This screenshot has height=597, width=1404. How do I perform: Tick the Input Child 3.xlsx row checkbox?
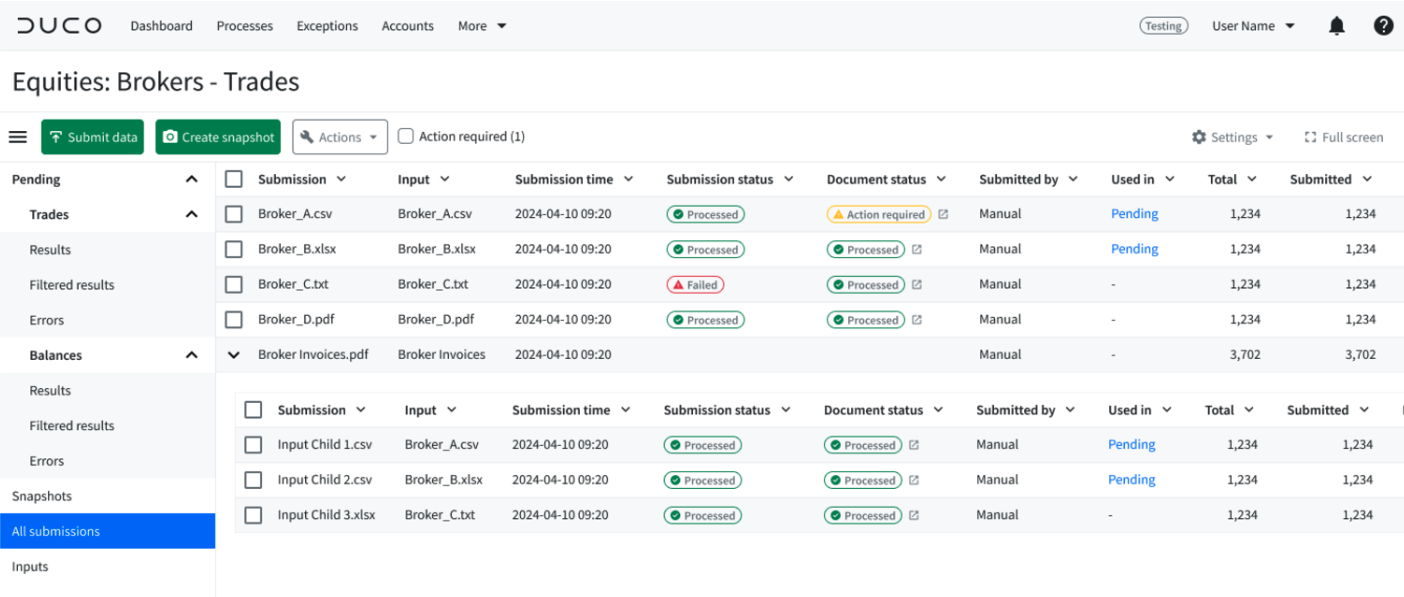pyautogui.click(x=254, y=515)
